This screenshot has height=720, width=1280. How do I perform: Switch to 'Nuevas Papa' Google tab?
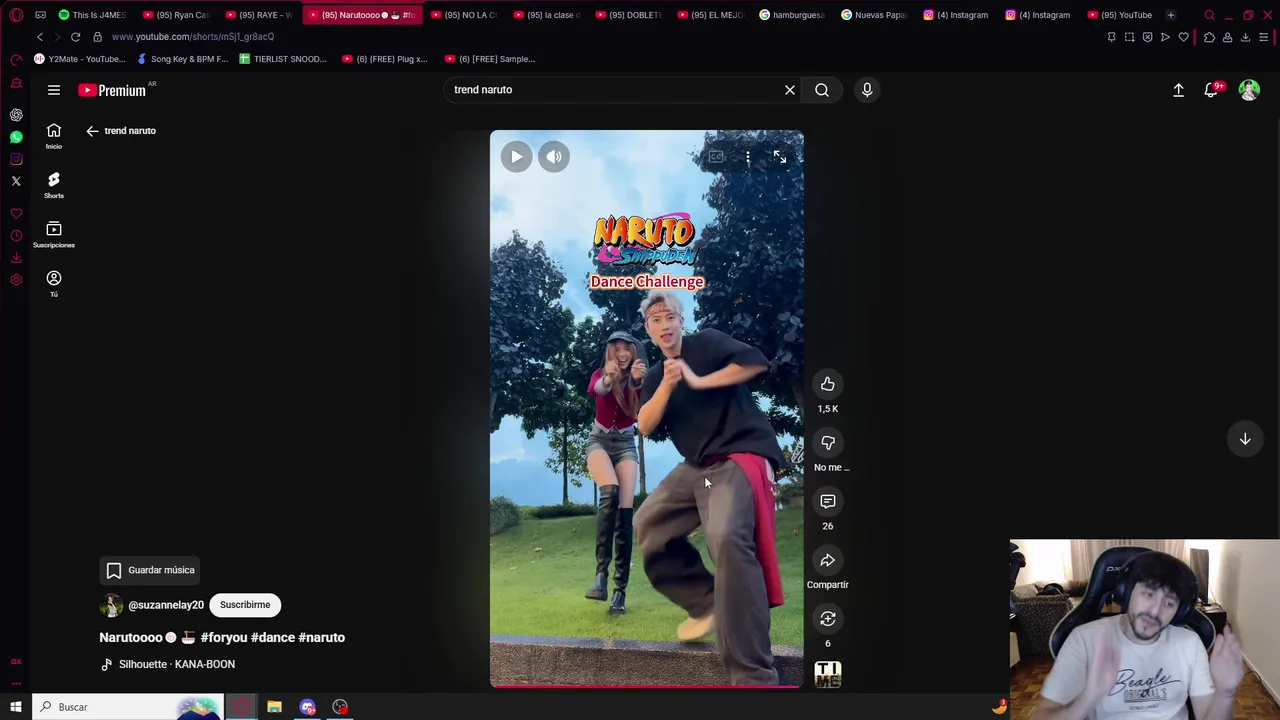point(874,15)
